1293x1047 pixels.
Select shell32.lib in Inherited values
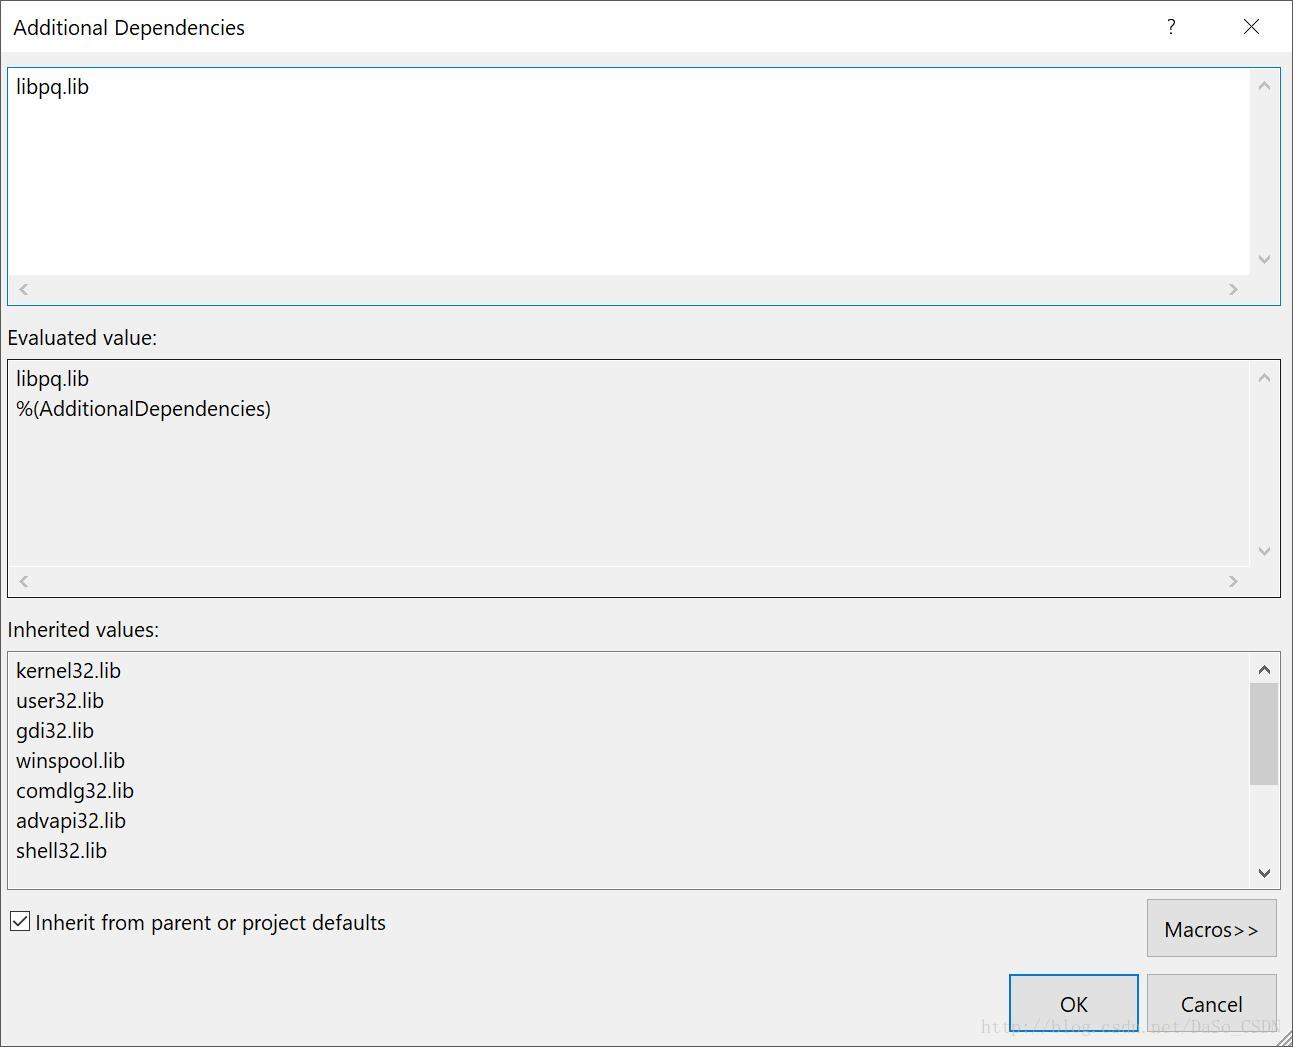click(61, 851)
